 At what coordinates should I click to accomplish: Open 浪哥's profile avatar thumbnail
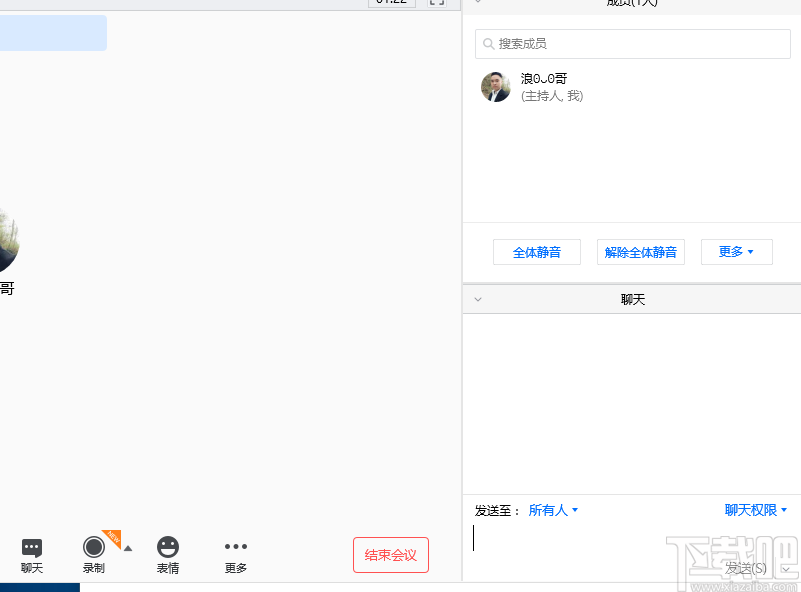click(495, 87)
